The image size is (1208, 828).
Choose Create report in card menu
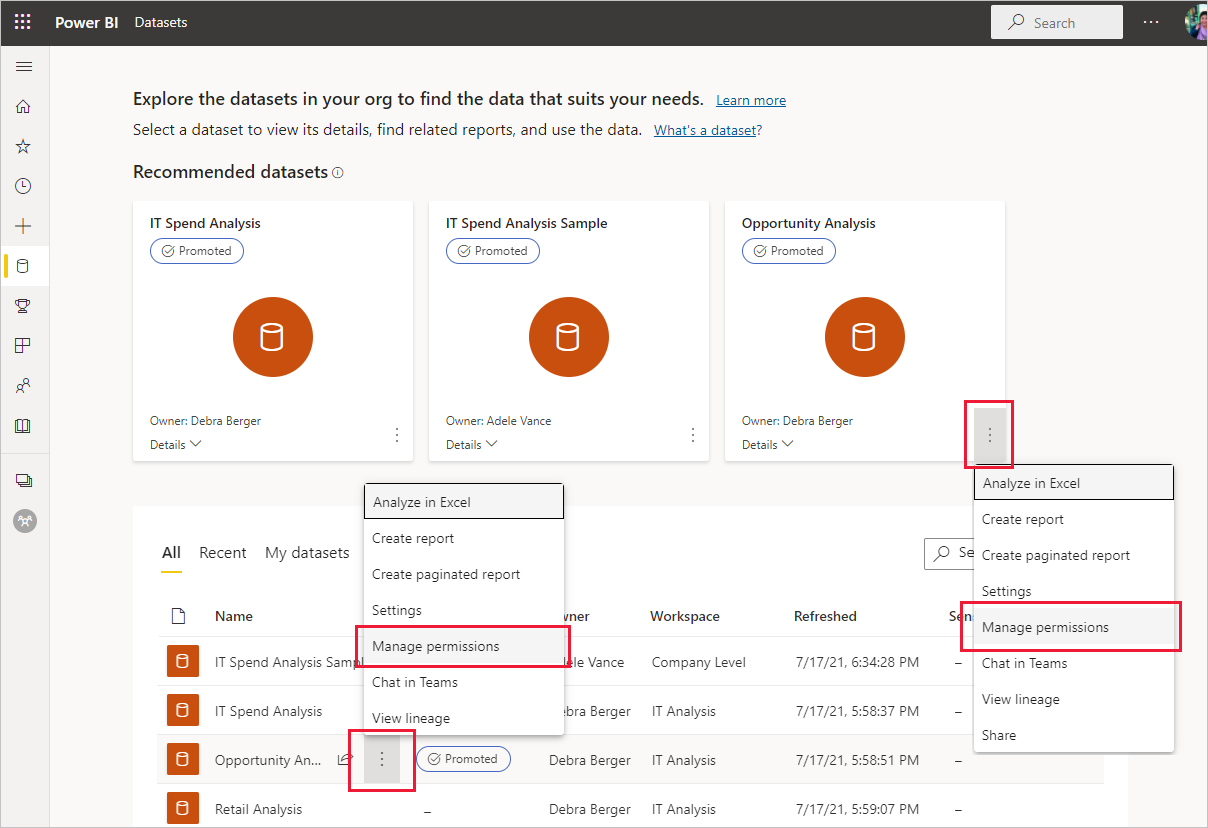click(1074, 519)
